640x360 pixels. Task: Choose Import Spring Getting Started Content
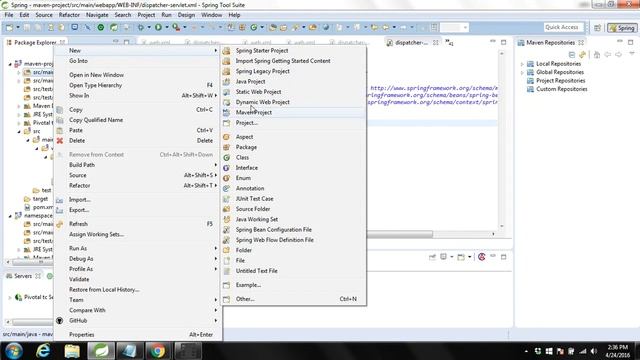tap(293, 61)
